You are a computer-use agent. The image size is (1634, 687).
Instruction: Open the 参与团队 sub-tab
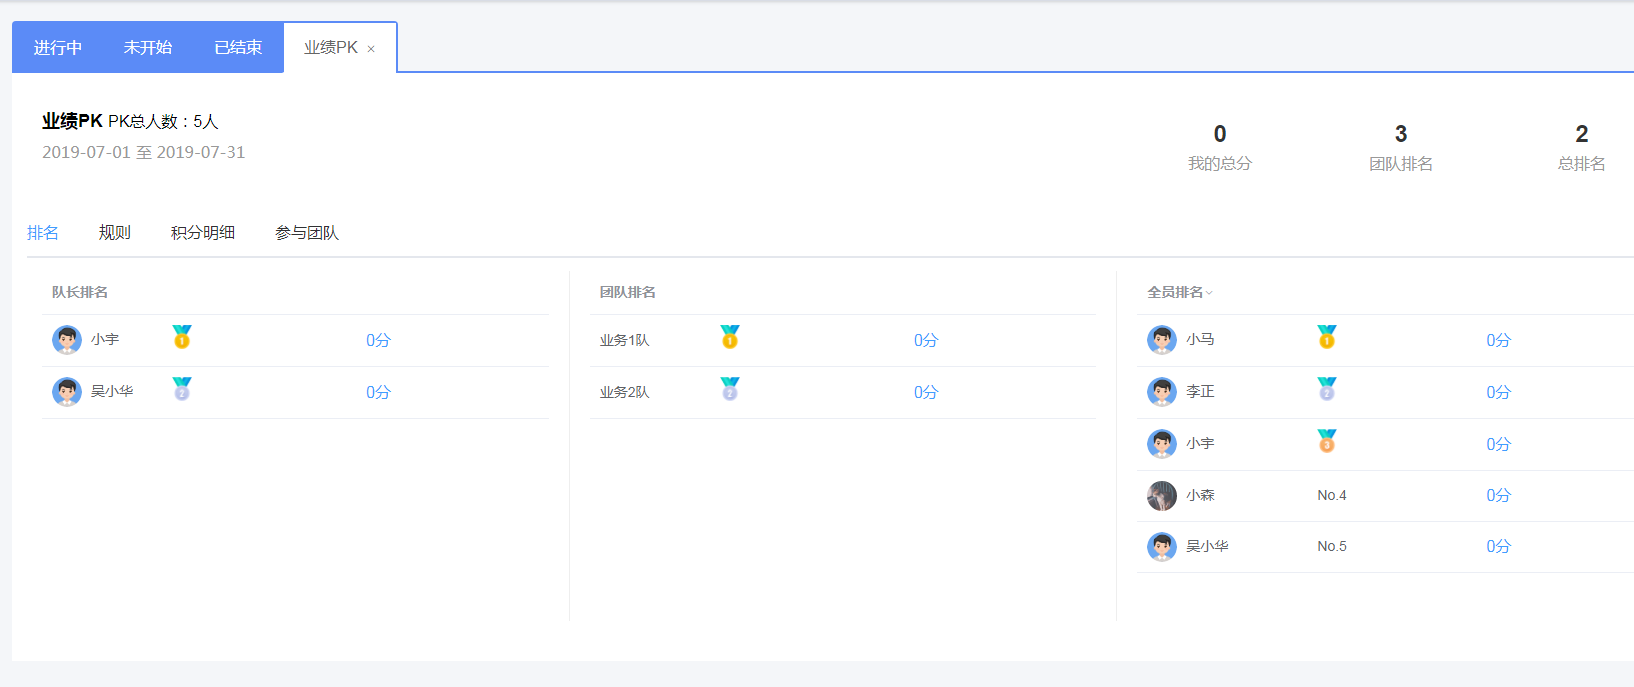307,232
